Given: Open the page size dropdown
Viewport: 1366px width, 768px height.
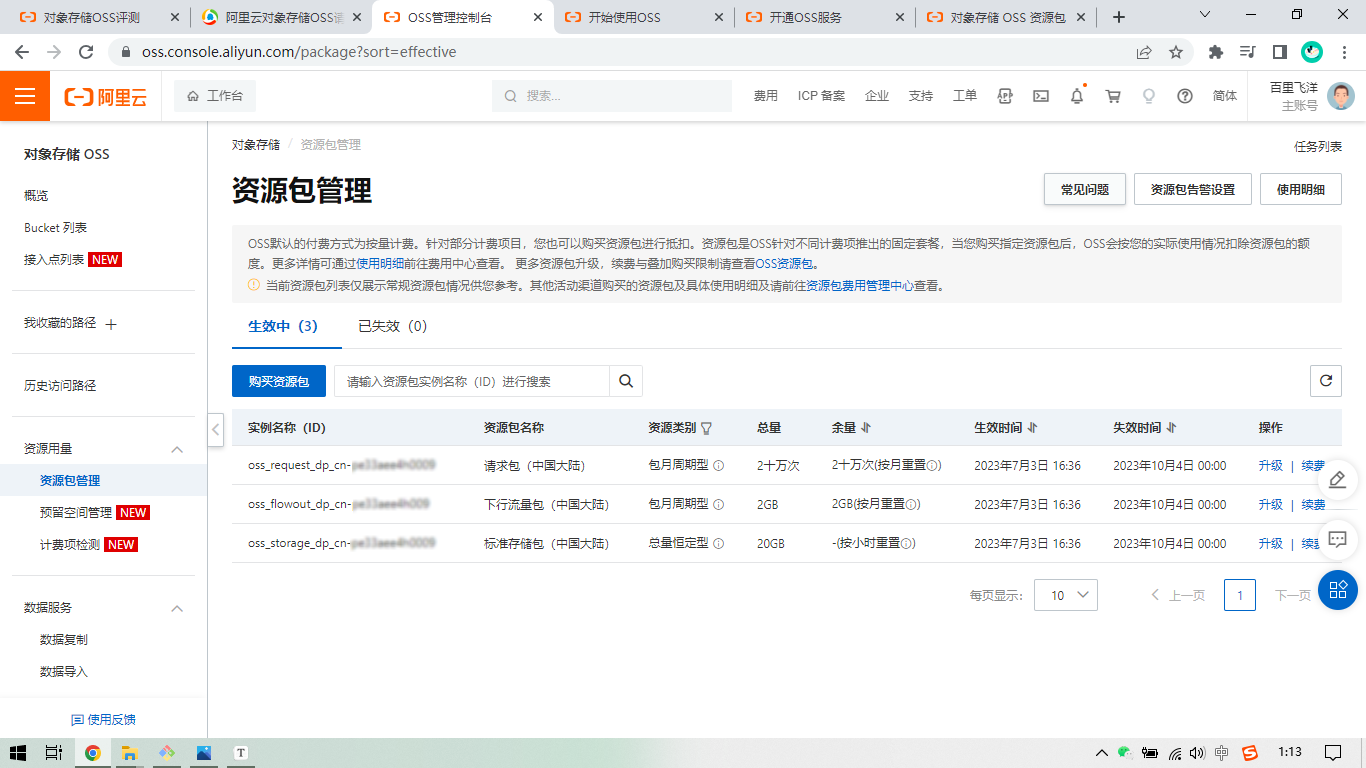Looking at the screenshot, I should tap(1065, 595).
